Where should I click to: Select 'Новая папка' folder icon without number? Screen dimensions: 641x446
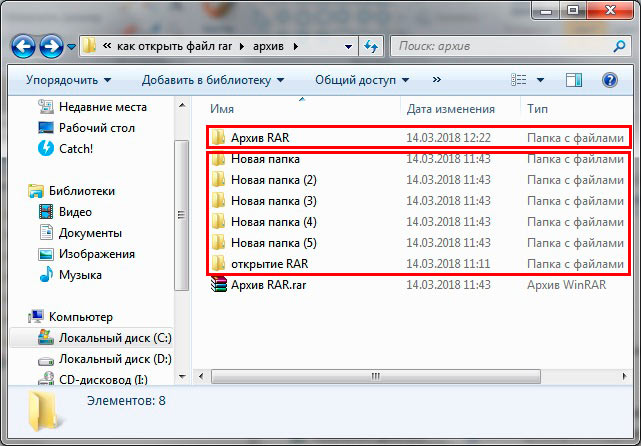tap(218, 159)
